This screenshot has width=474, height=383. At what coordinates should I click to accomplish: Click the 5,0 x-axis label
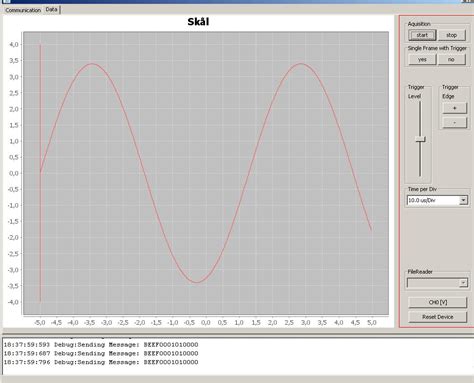pyautogui.click(x=372, y=323)
